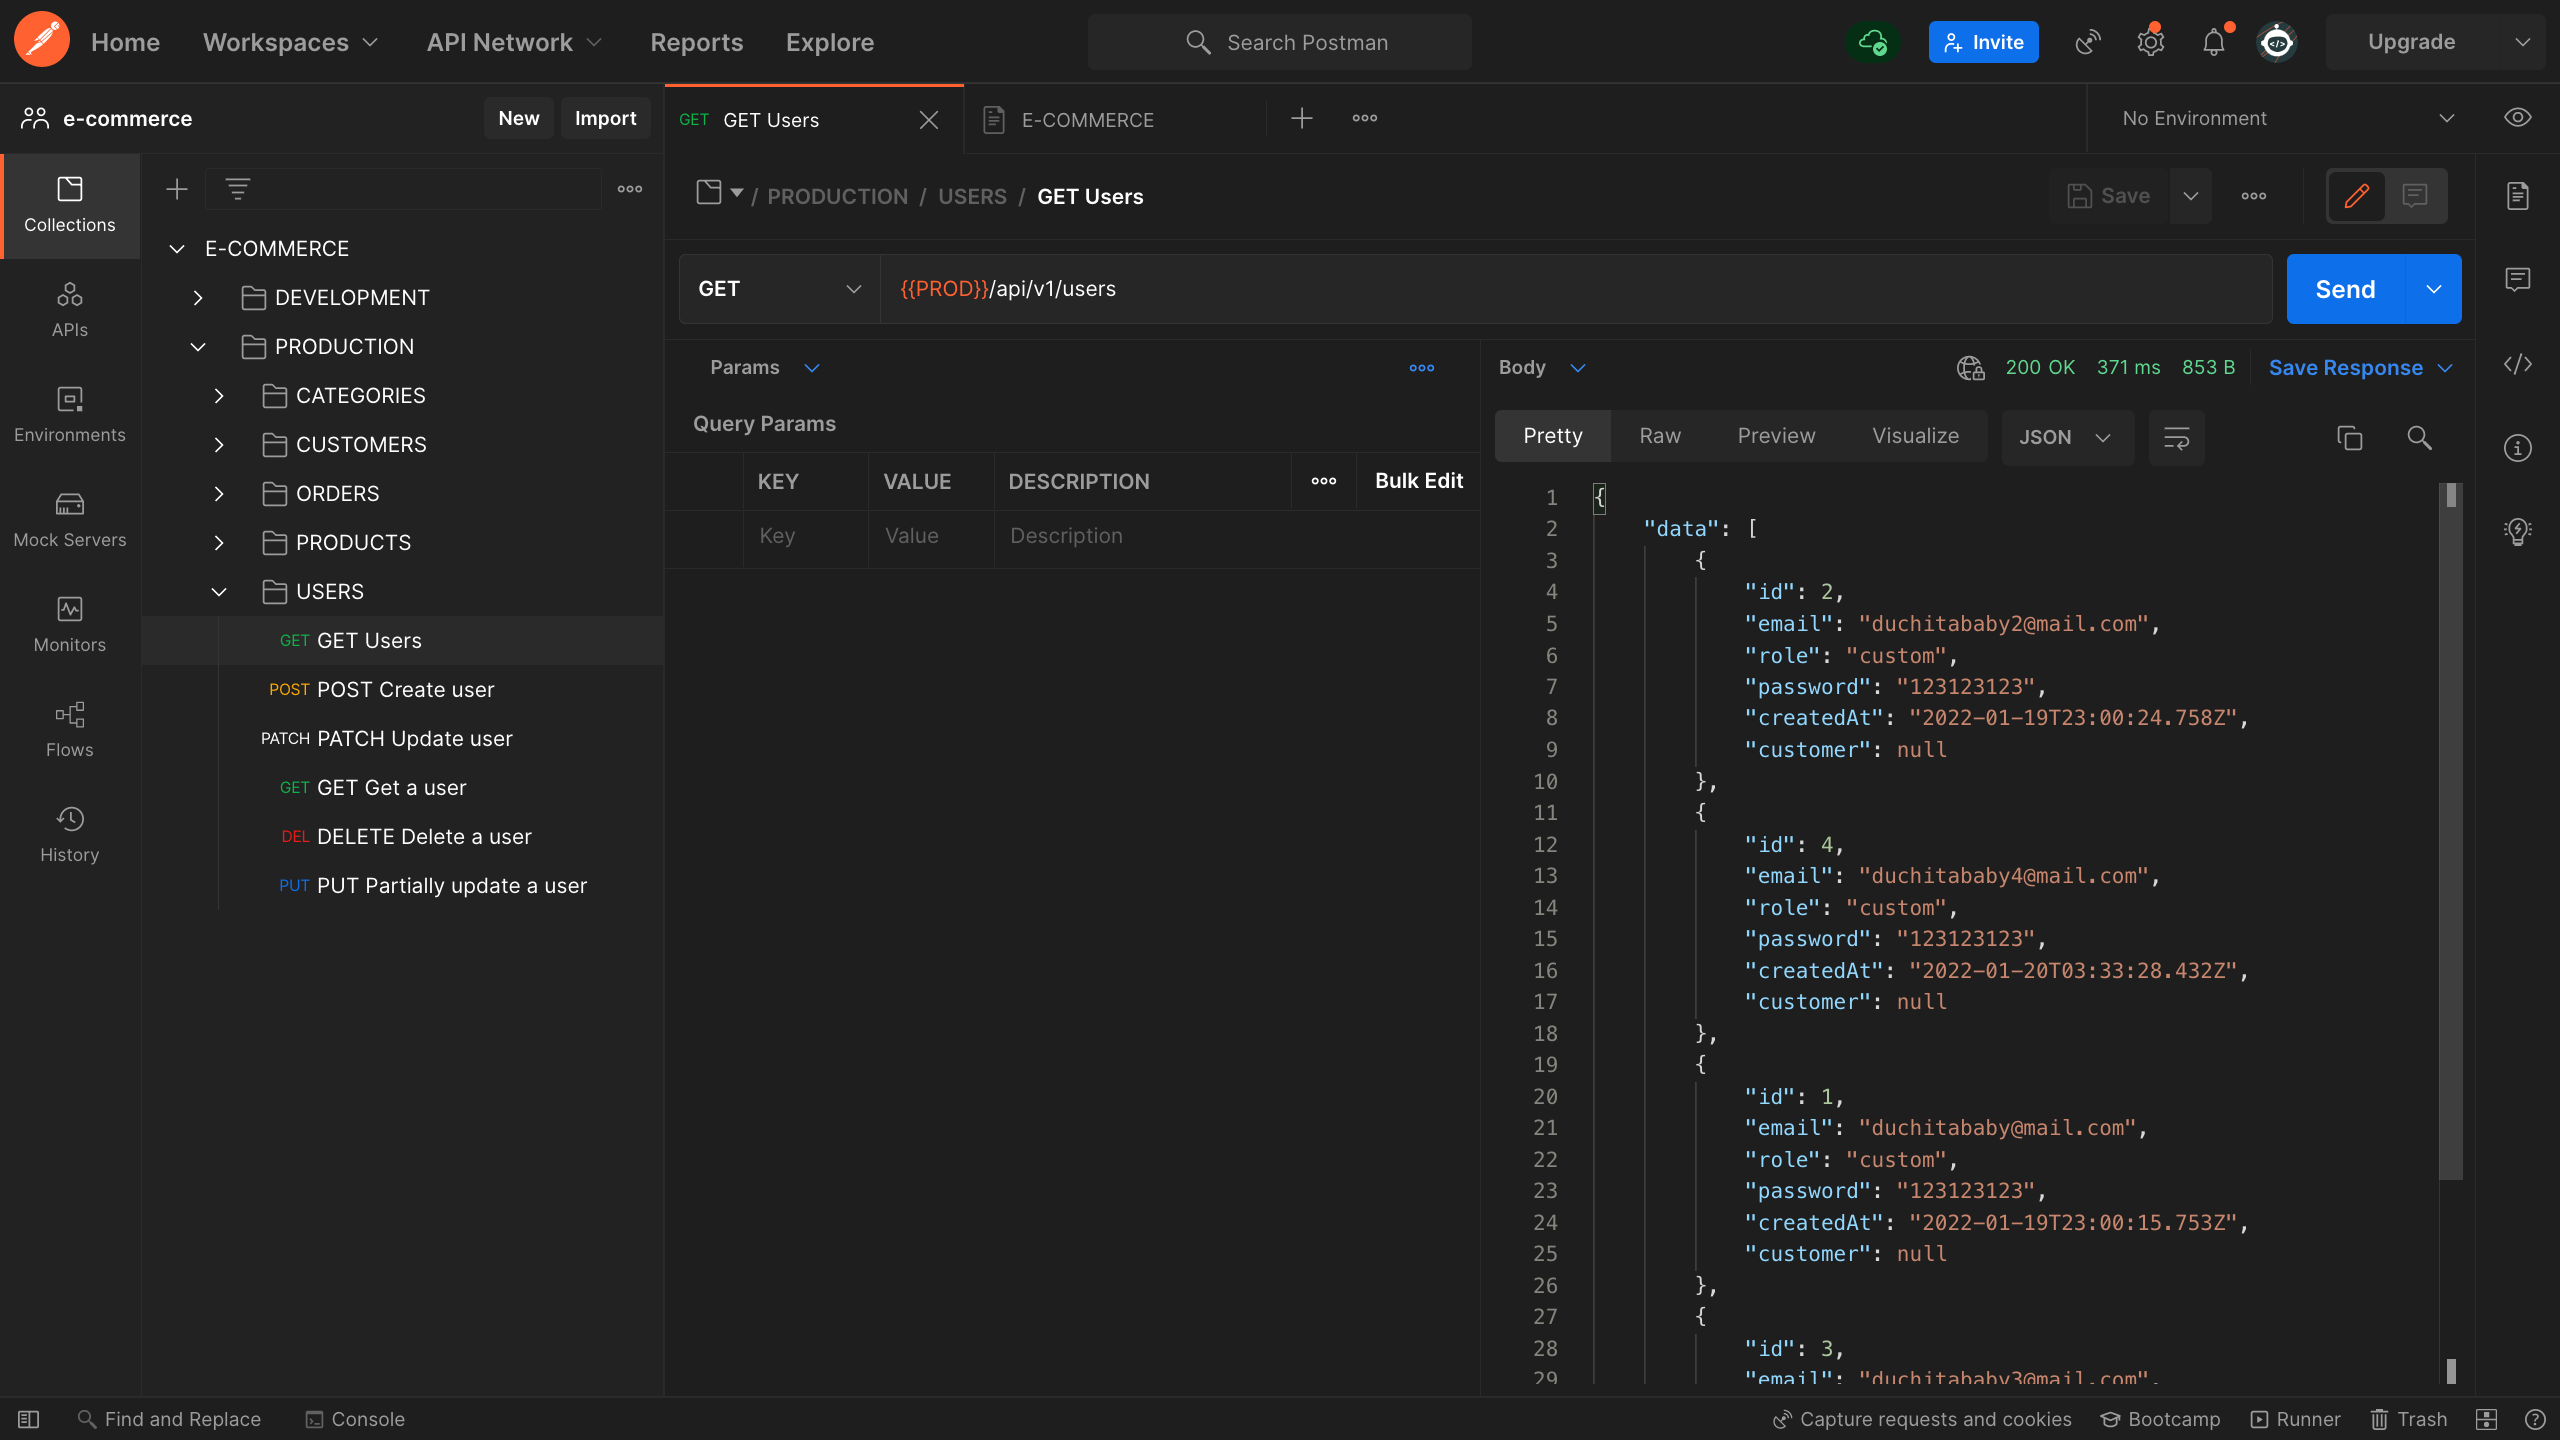The height and width of the screenshot is (1440, 2560).
Task: Click the cloud sync status icon
Action: coord(1872,42)
